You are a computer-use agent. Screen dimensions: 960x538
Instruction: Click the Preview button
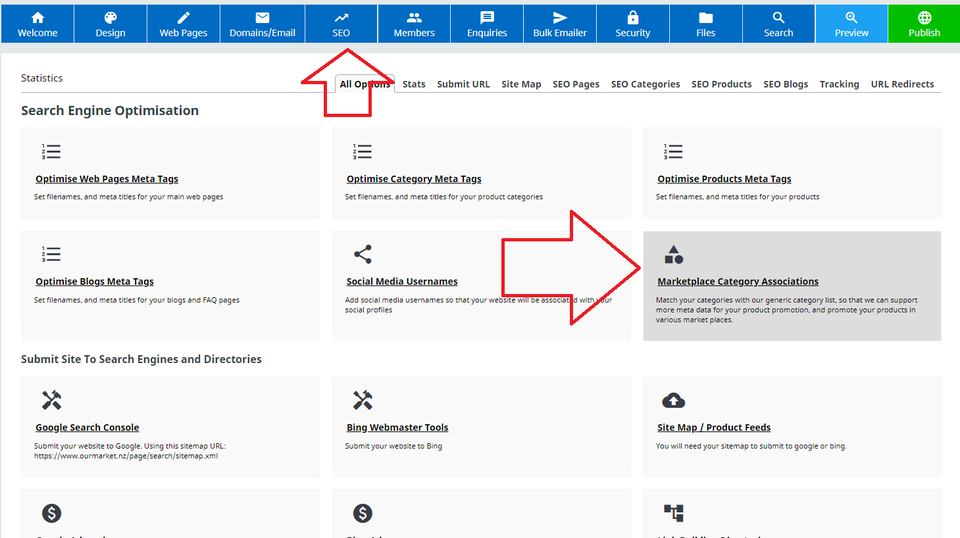(x=851, y=23)
